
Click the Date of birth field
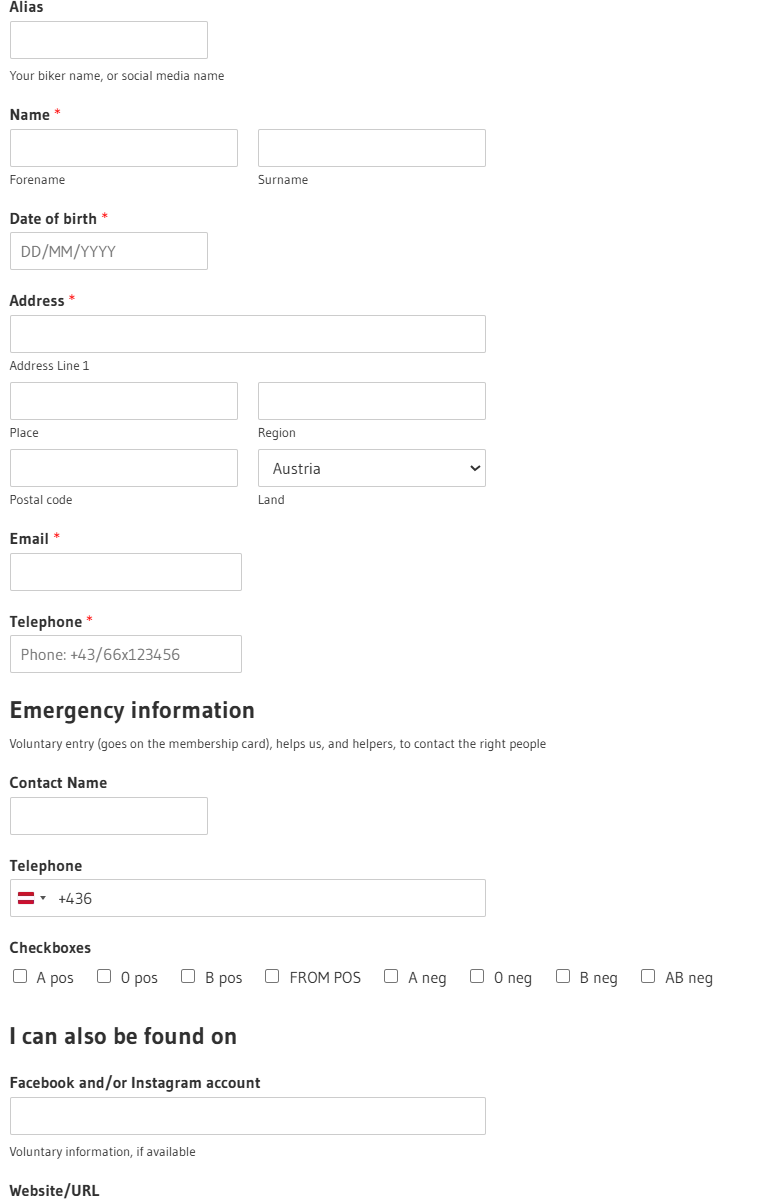coord(108,251)
